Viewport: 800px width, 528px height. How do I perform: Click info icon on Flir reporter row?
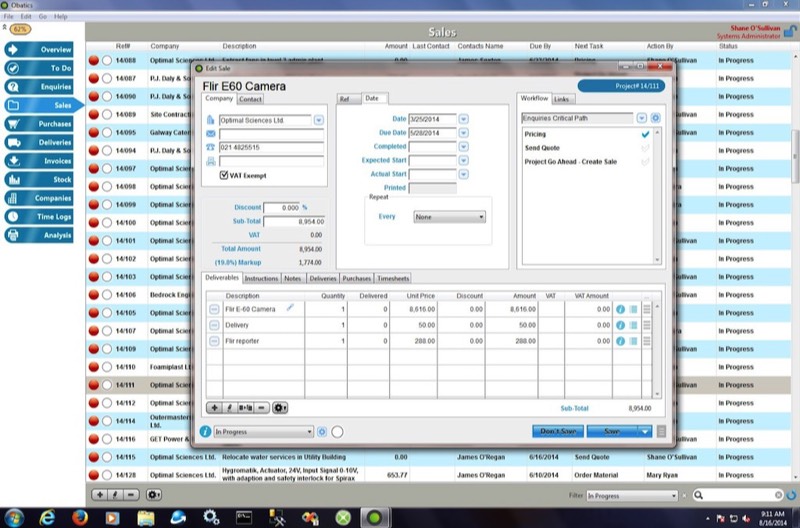(x=620, y=341)
